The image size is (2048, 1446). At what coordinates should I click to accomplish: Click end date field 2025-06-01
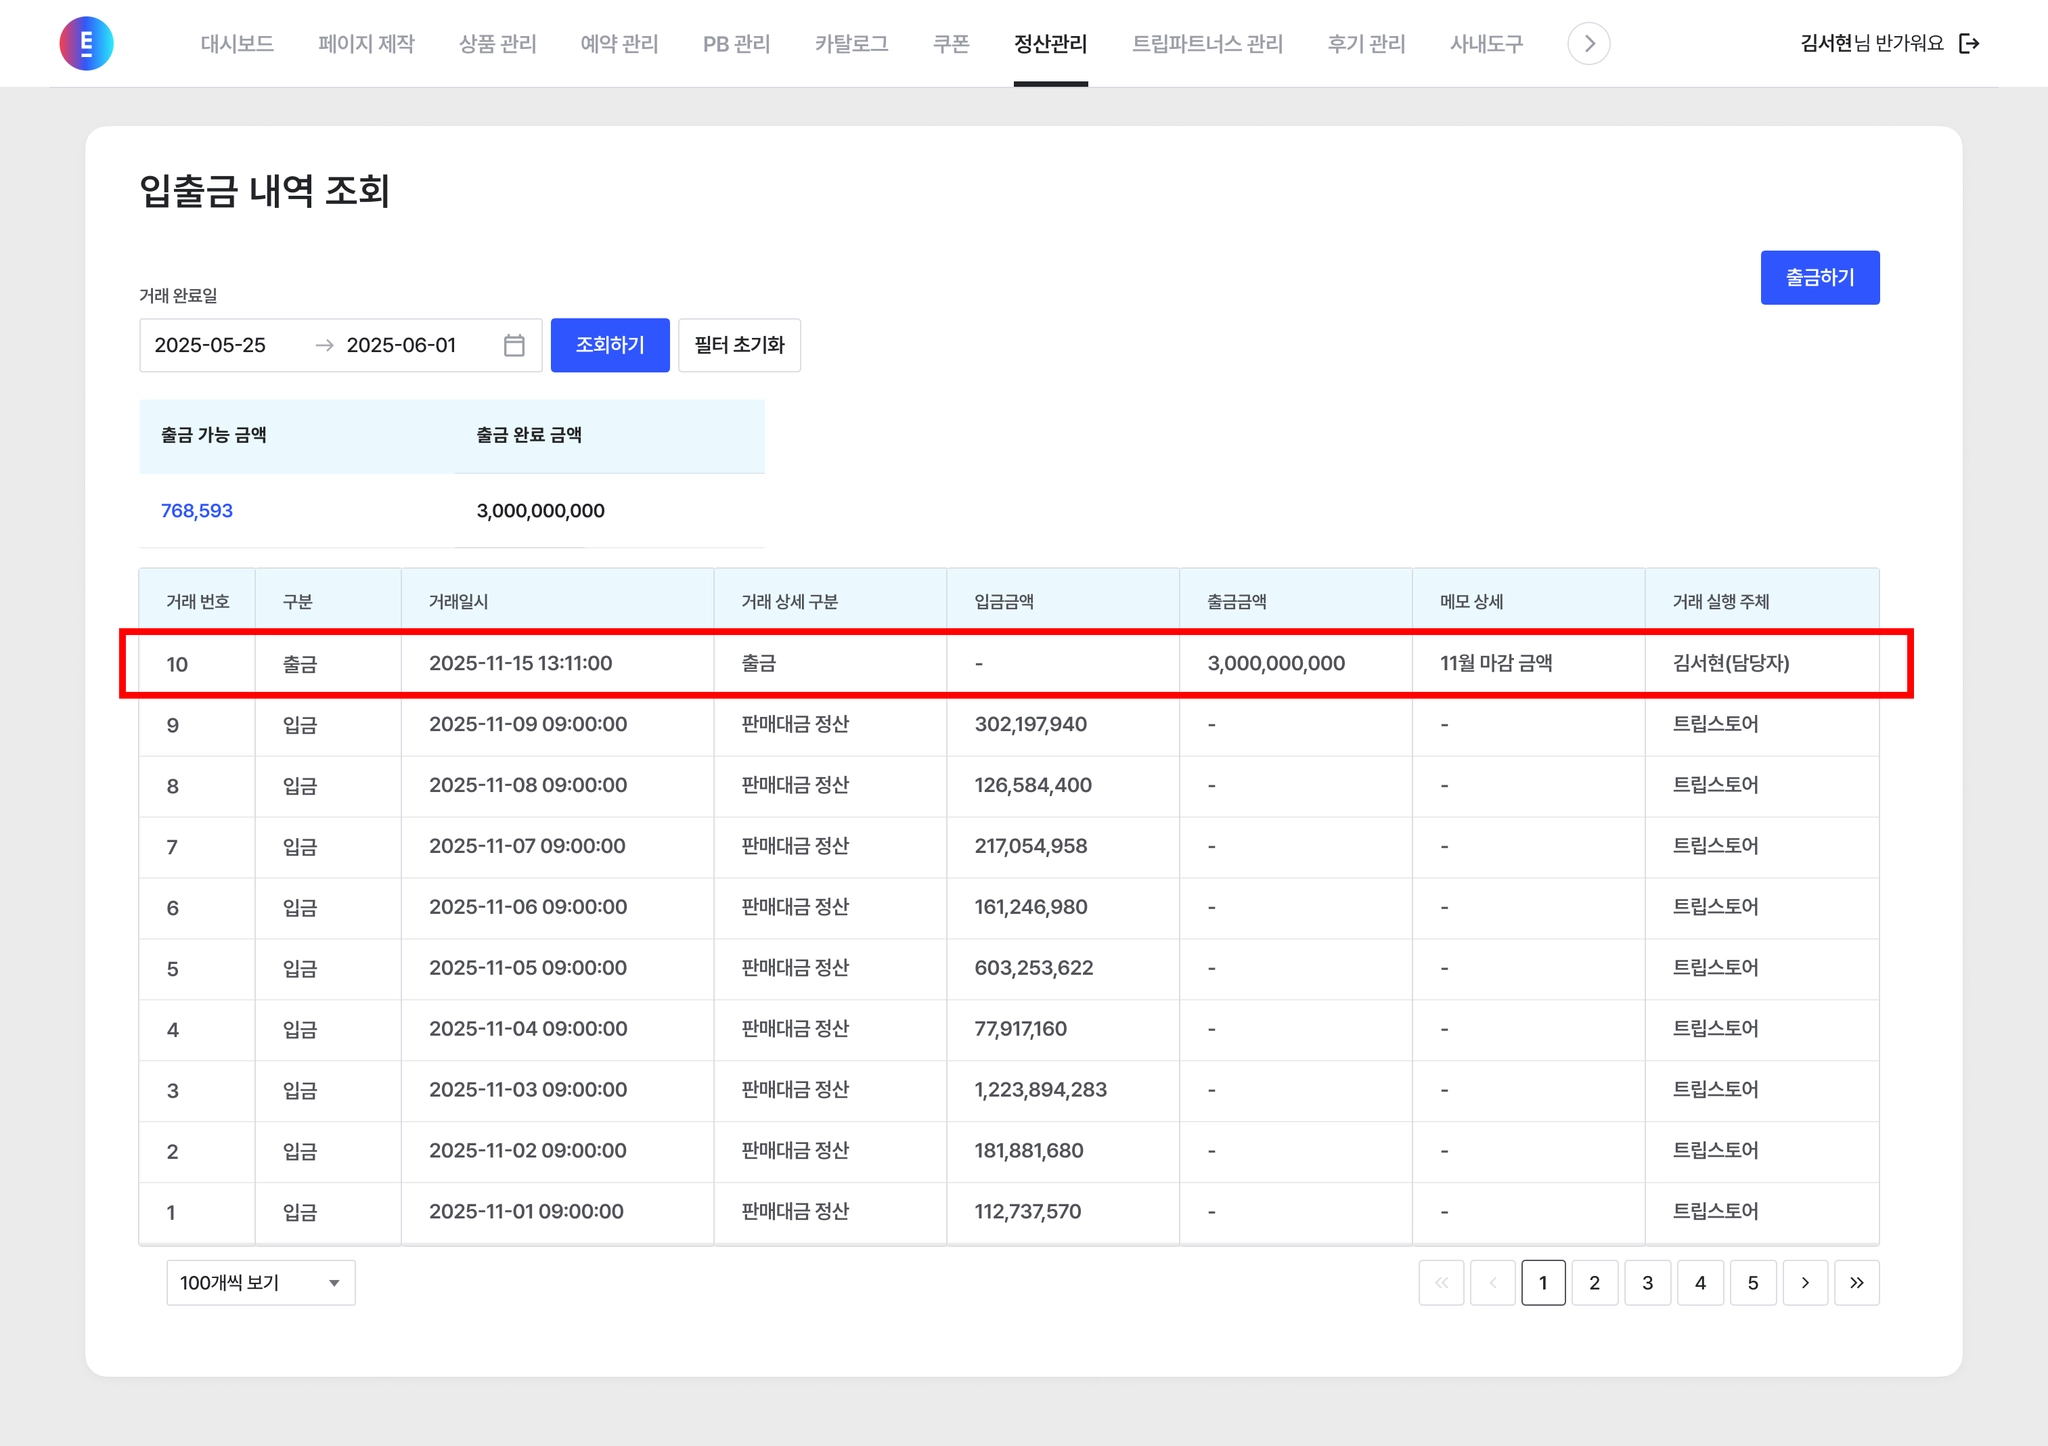(402, 345)
